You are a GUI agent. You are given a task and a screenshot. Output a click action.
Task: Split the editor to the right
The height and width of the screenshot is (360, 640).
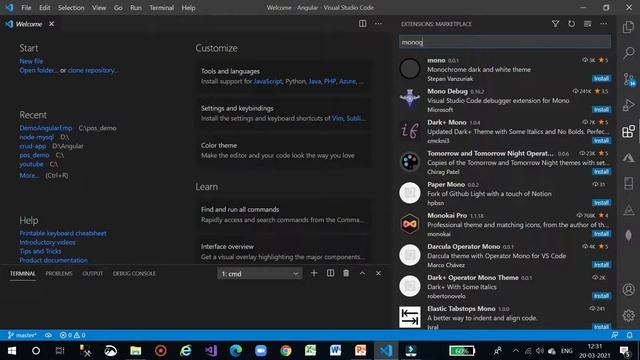pos(362,24)
